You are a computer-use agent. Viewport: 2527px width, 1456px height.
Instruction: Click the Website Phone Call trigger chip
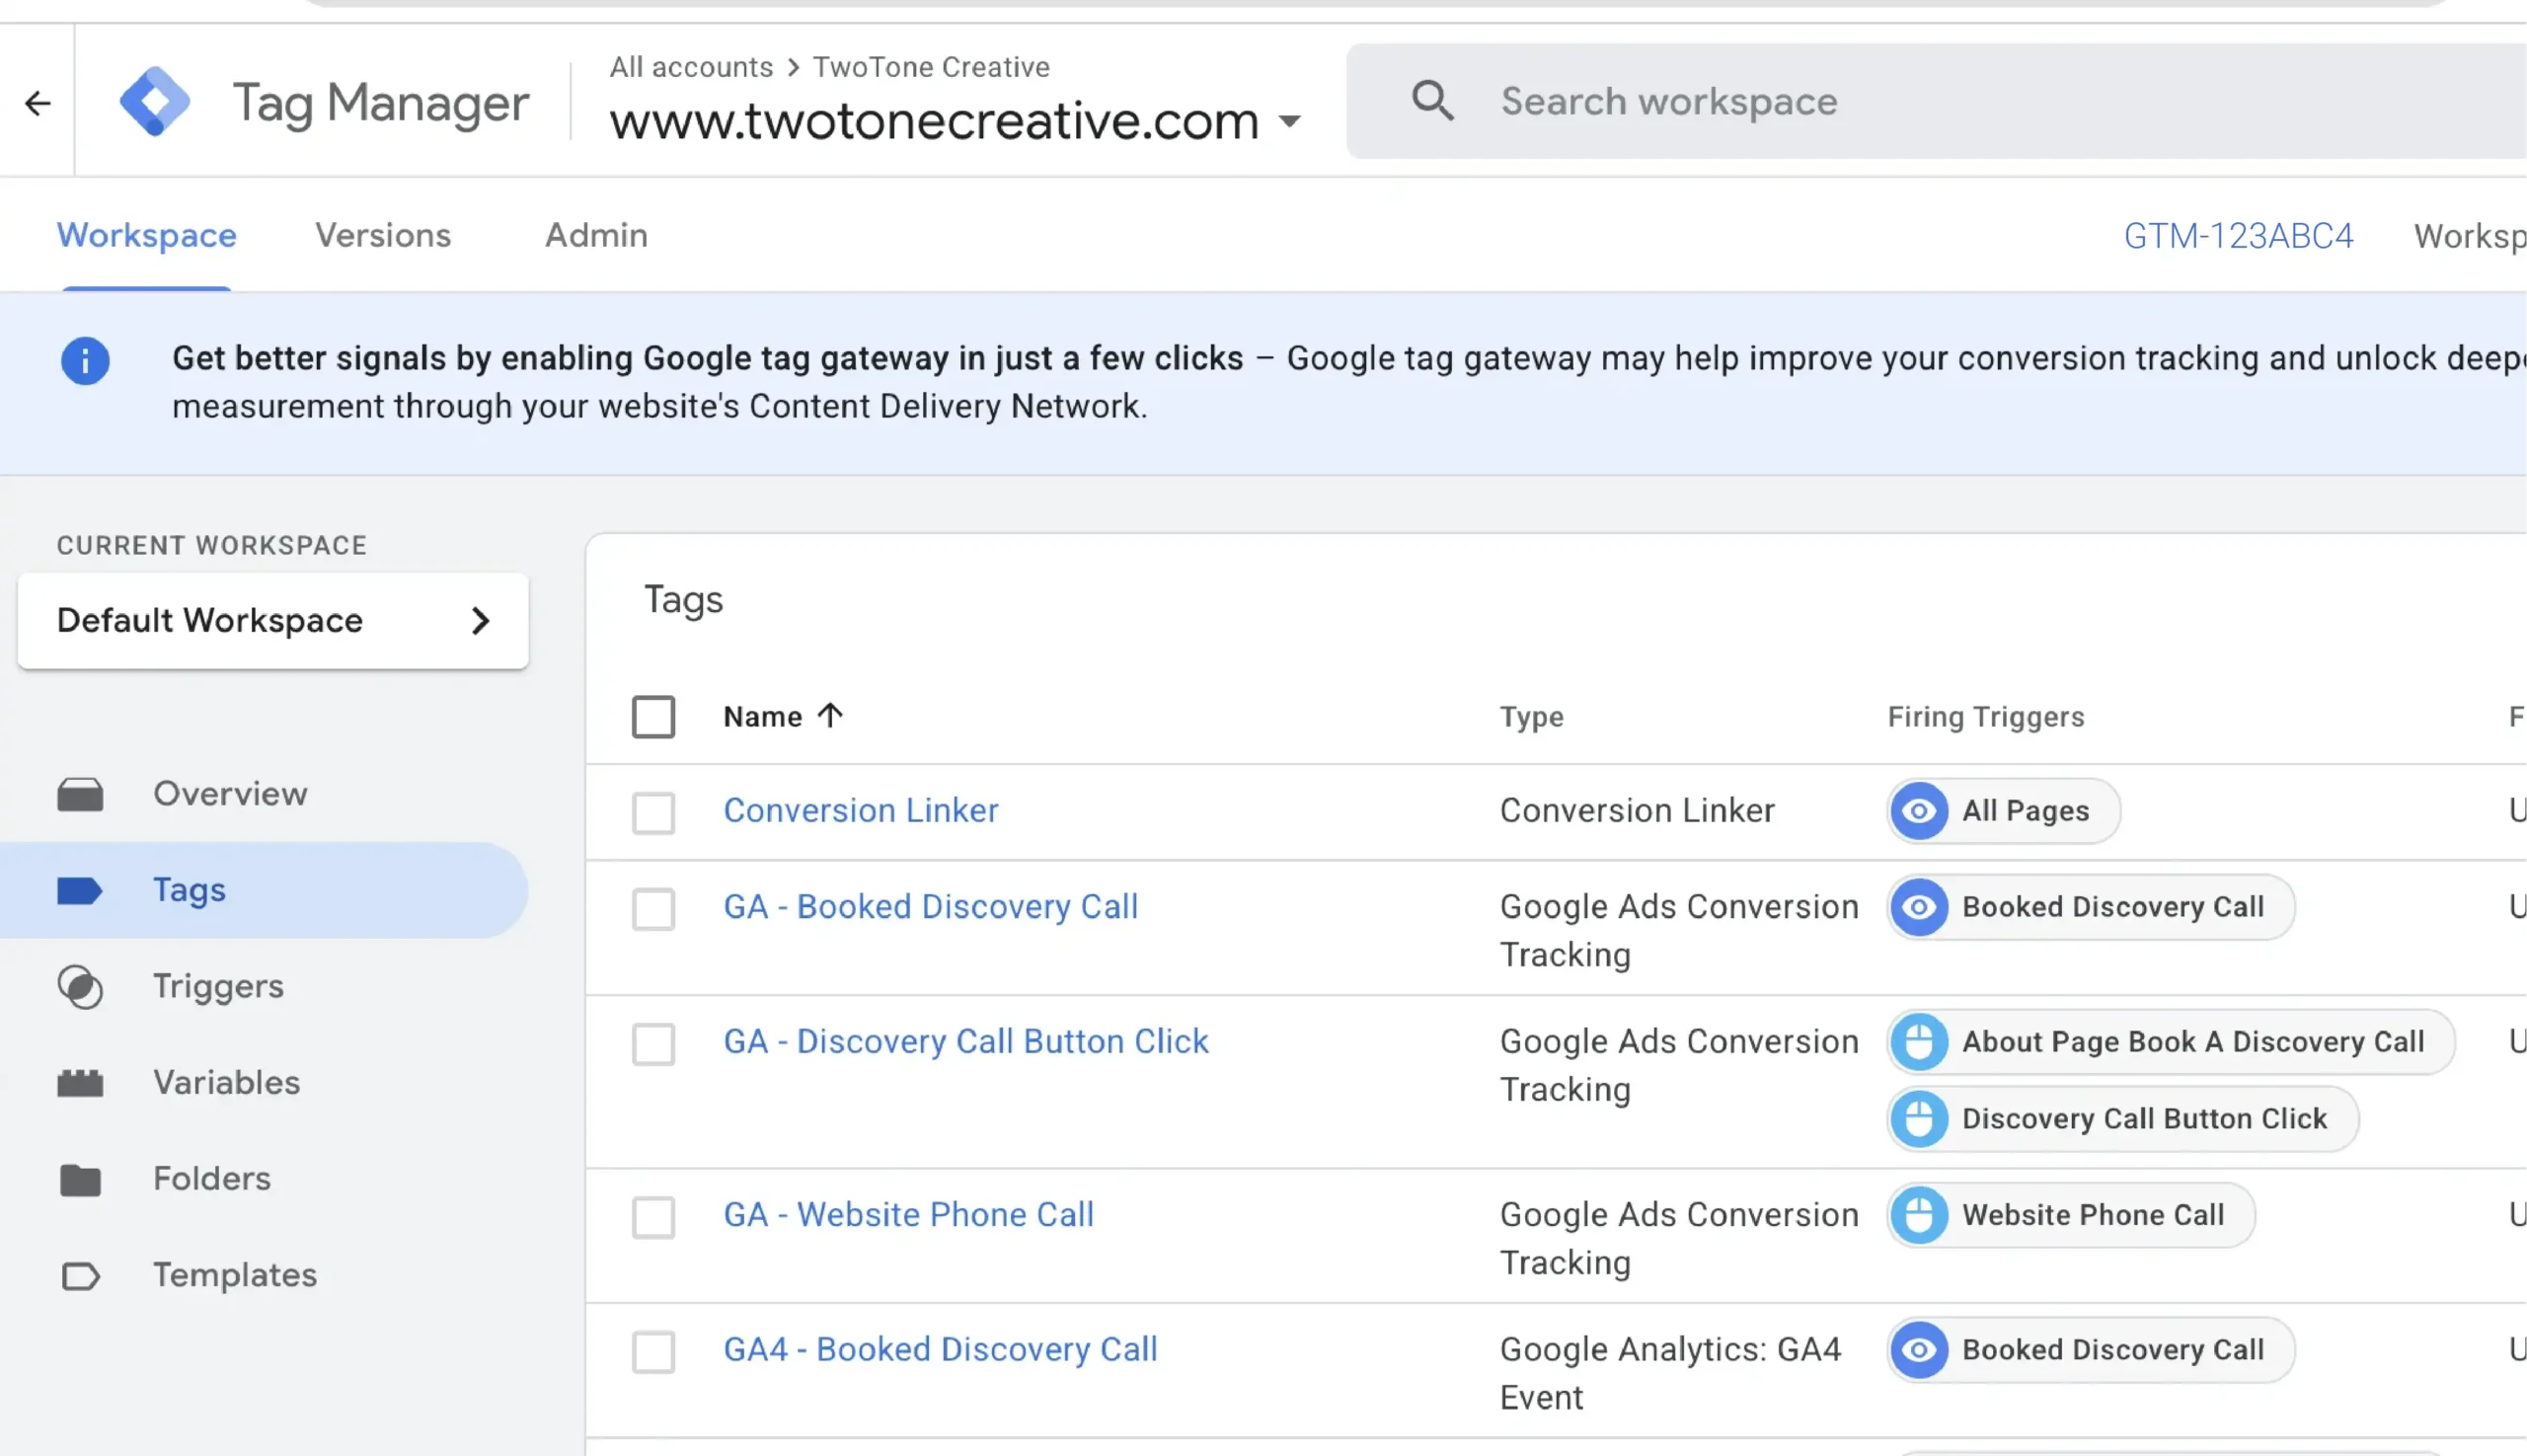(x=2070, y=1215)
